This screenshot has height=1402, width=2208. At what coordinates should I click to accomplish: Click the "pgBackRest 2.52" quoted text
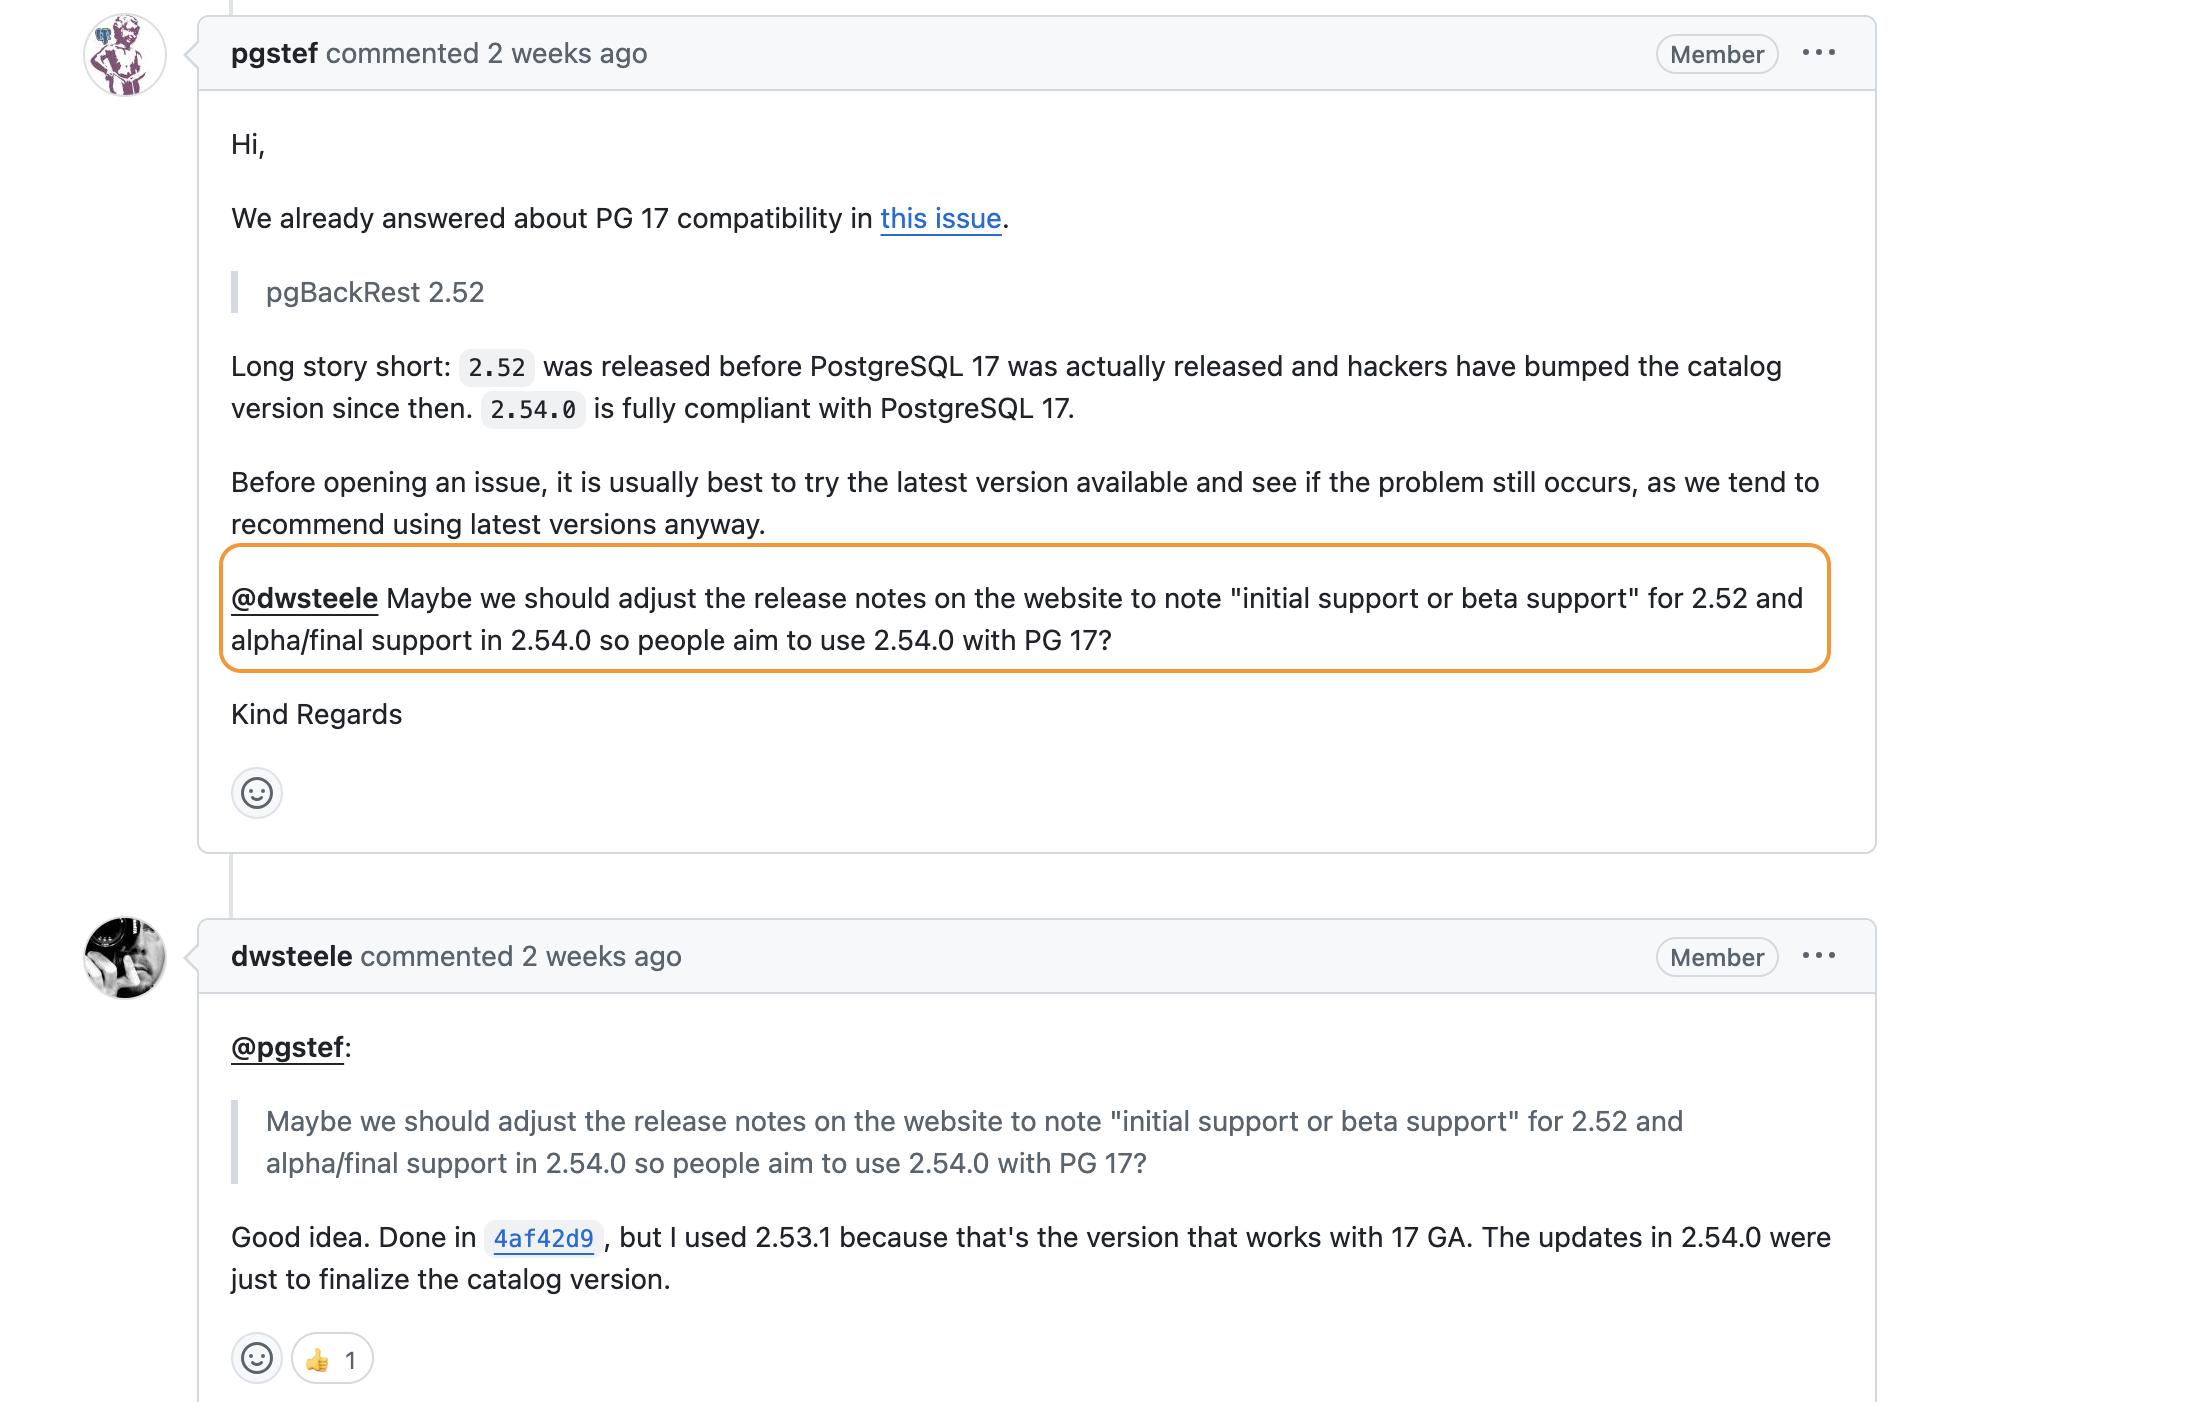375,293
